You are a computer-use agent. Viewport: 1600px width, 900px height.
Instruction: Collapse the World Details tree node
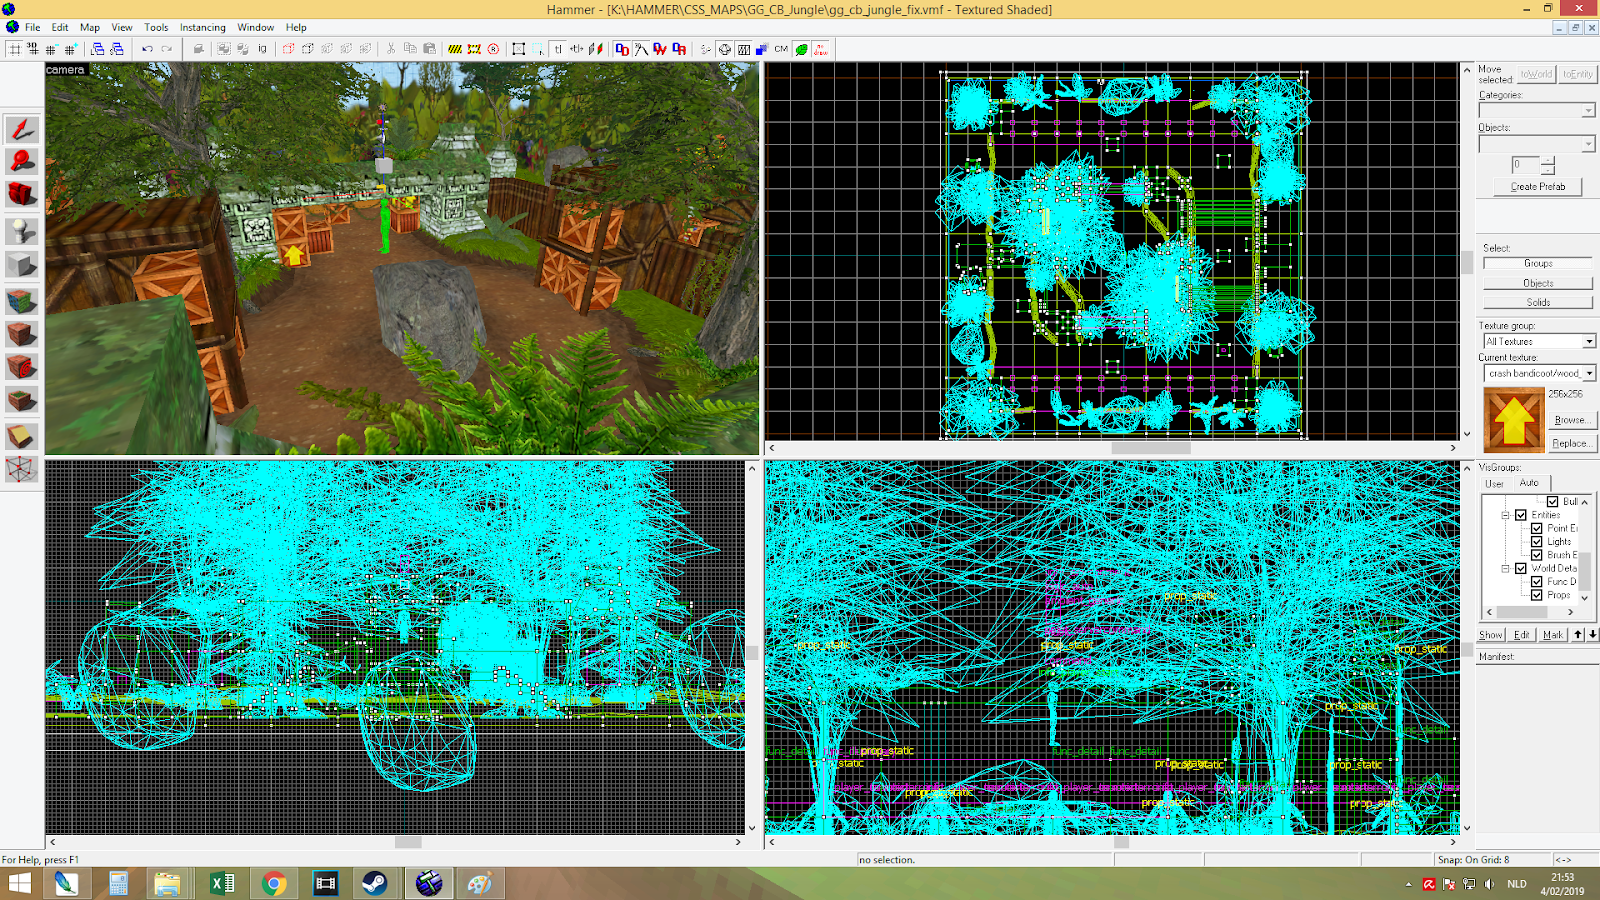[1505, 568]
